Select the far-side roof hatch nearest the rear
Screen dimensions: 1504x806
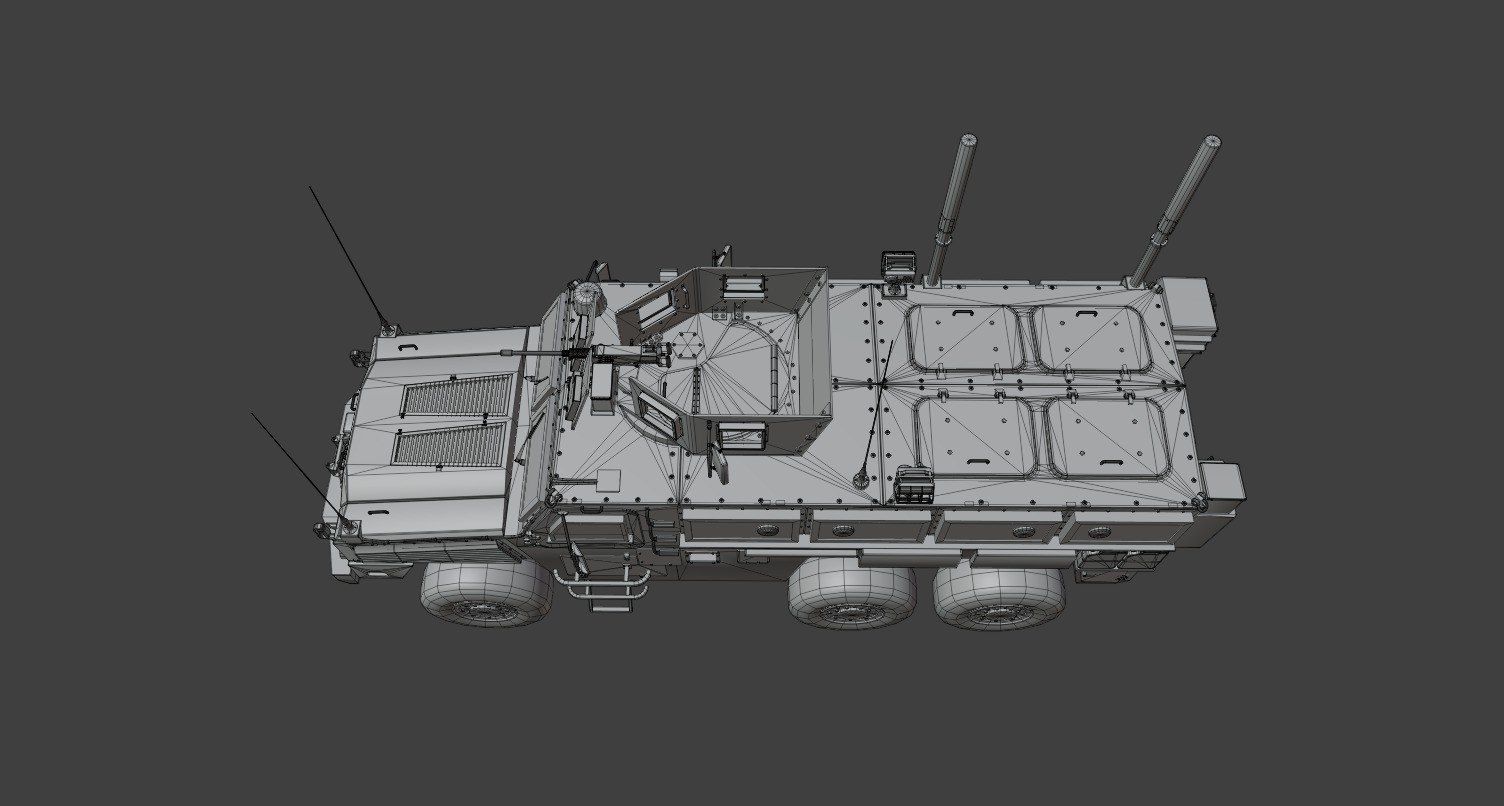(1094, 339)
